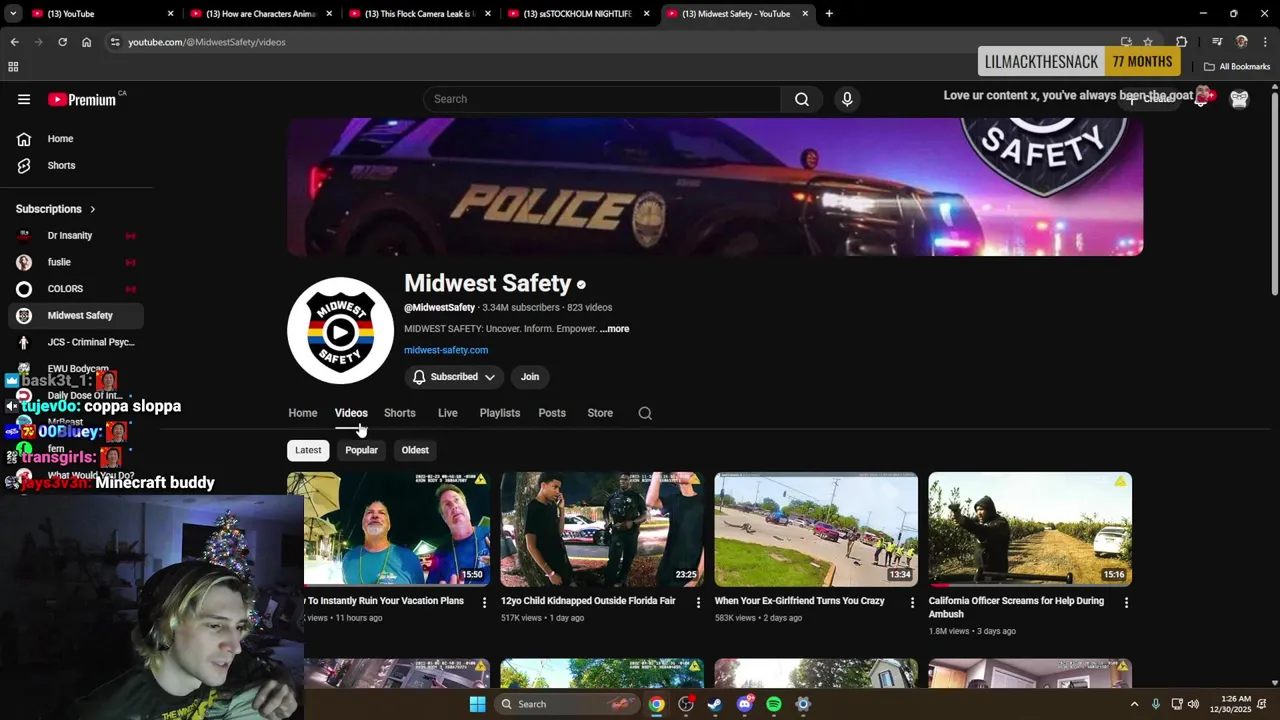Image resolution: width=1280 pixels, height=720 pixels.
Task: Select Midwest Safety in sidebar
Action: pyautogui.click(x=76, y=316)
